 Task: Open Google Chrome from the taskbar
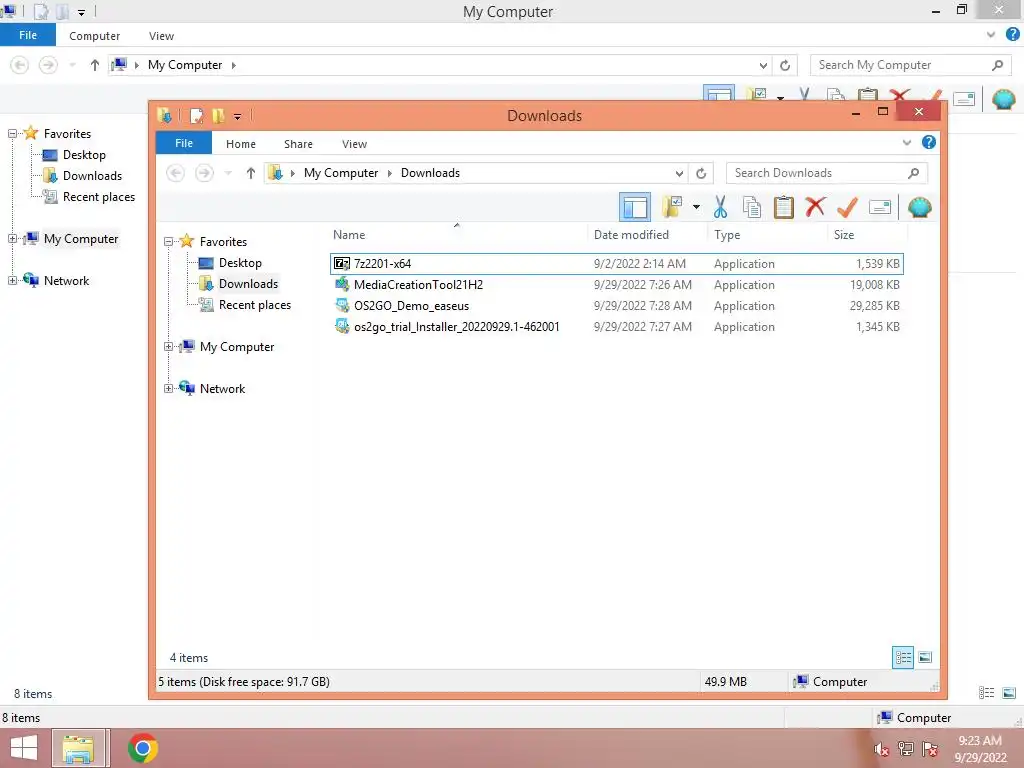(142, 748)
